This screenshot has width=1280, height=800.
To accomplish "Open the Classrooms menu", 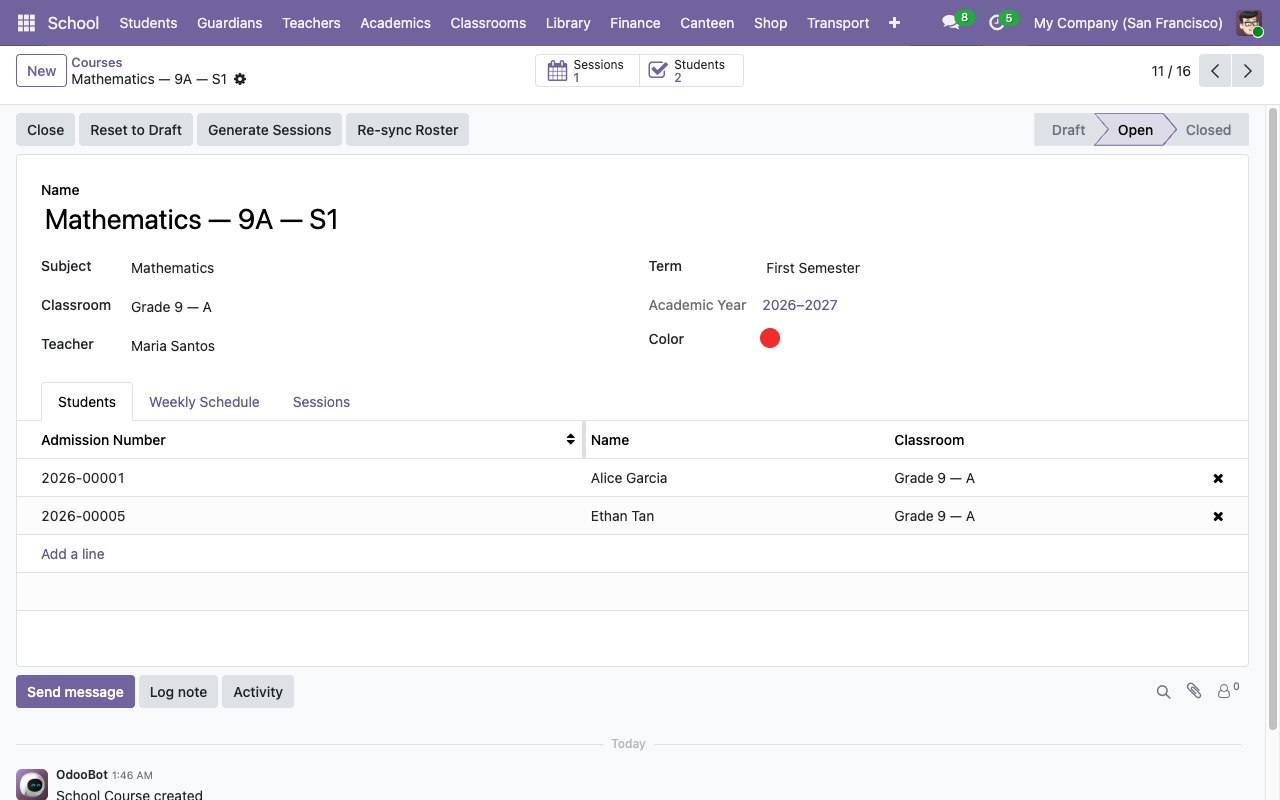I will tap(488, 23).
